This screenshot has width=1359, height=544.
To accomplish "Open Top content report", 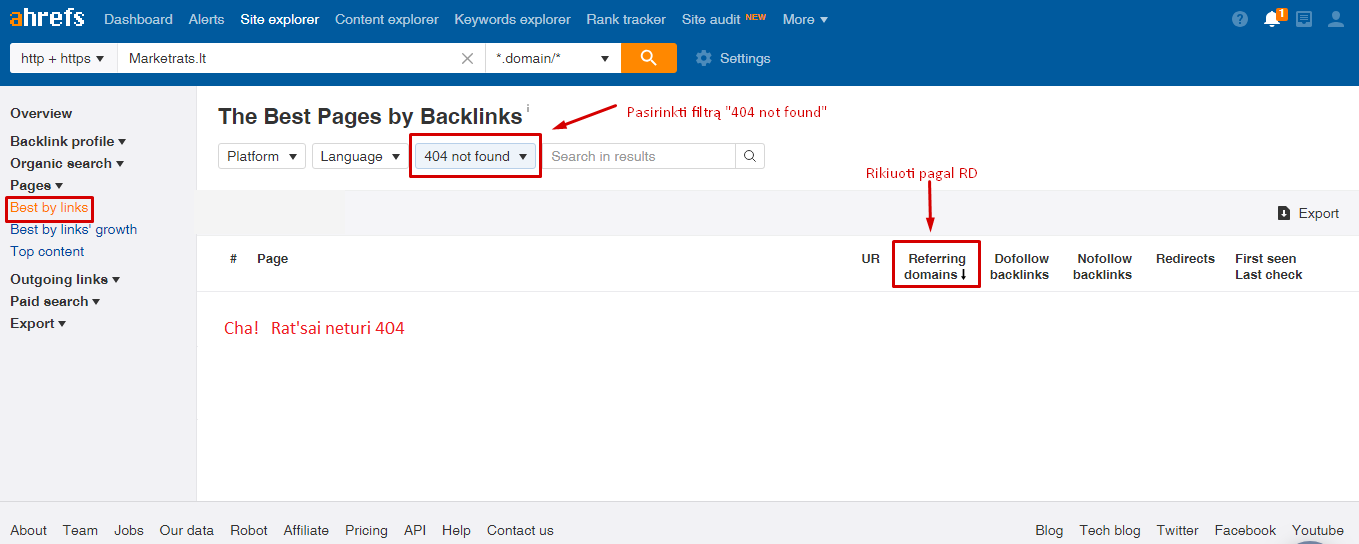I will [x=47, y=251].
